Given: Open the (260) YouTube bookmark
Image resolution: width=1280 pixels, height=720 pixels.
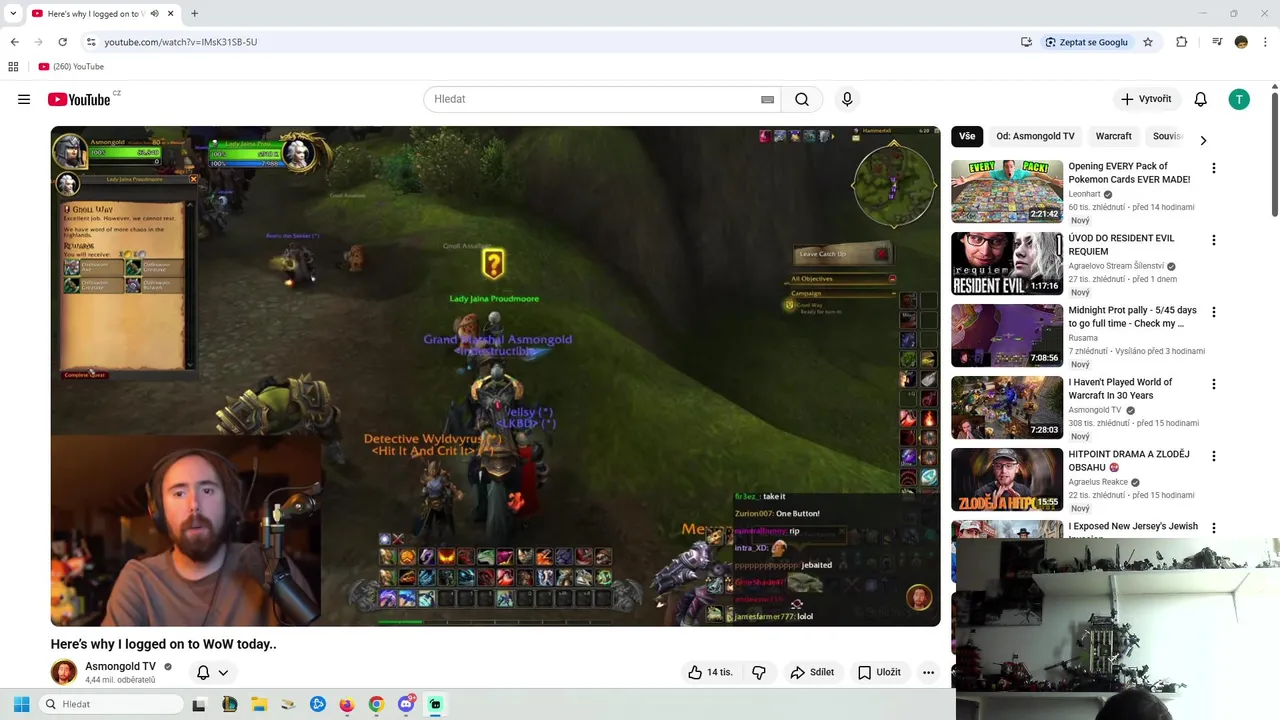Looking at the screenshot, I should coord(71,67).
